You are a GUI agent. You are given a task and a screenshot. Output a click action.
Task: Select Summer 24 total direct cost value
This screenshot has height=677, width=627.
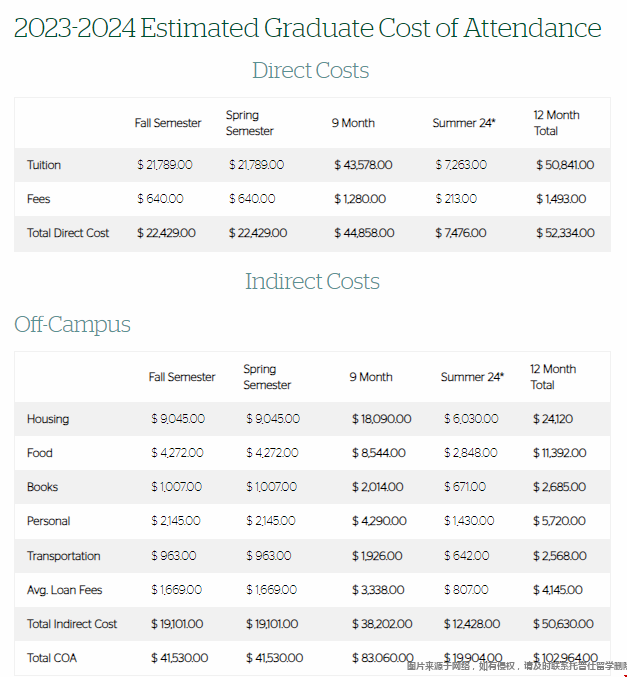coord(460,233)
